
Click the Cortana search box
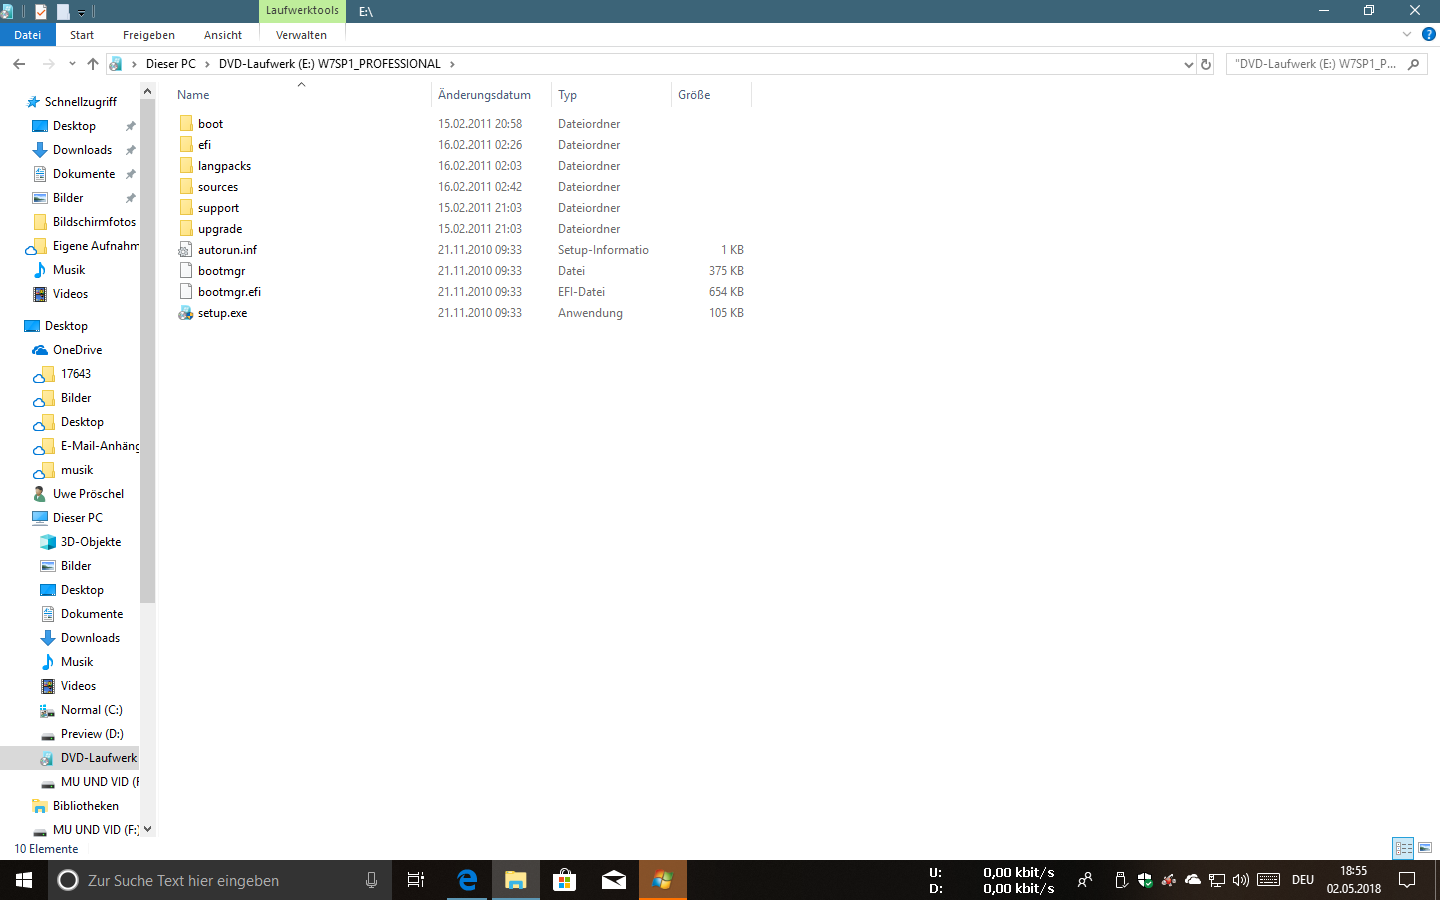219,880
